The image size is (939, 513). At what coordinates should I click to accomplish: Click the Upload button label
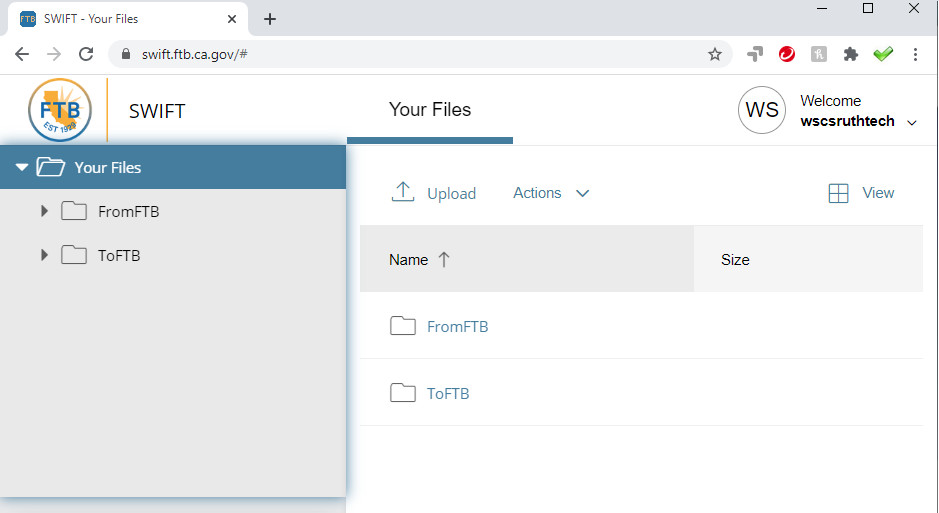[x=452, y=193]
